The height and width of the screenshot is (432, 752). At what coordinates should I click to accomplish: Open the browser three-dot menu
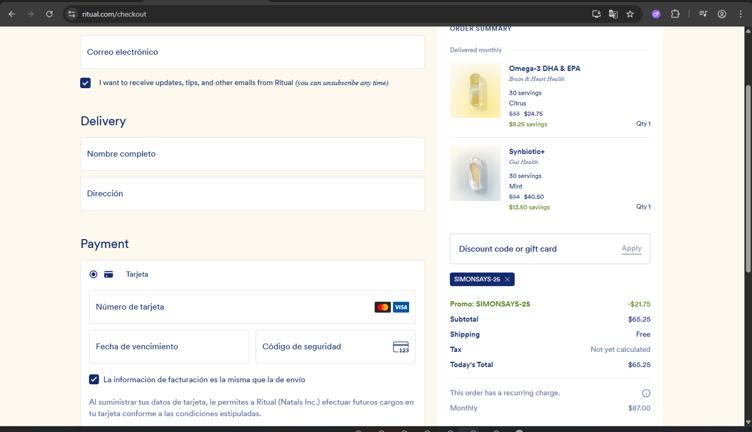point(740,14)
